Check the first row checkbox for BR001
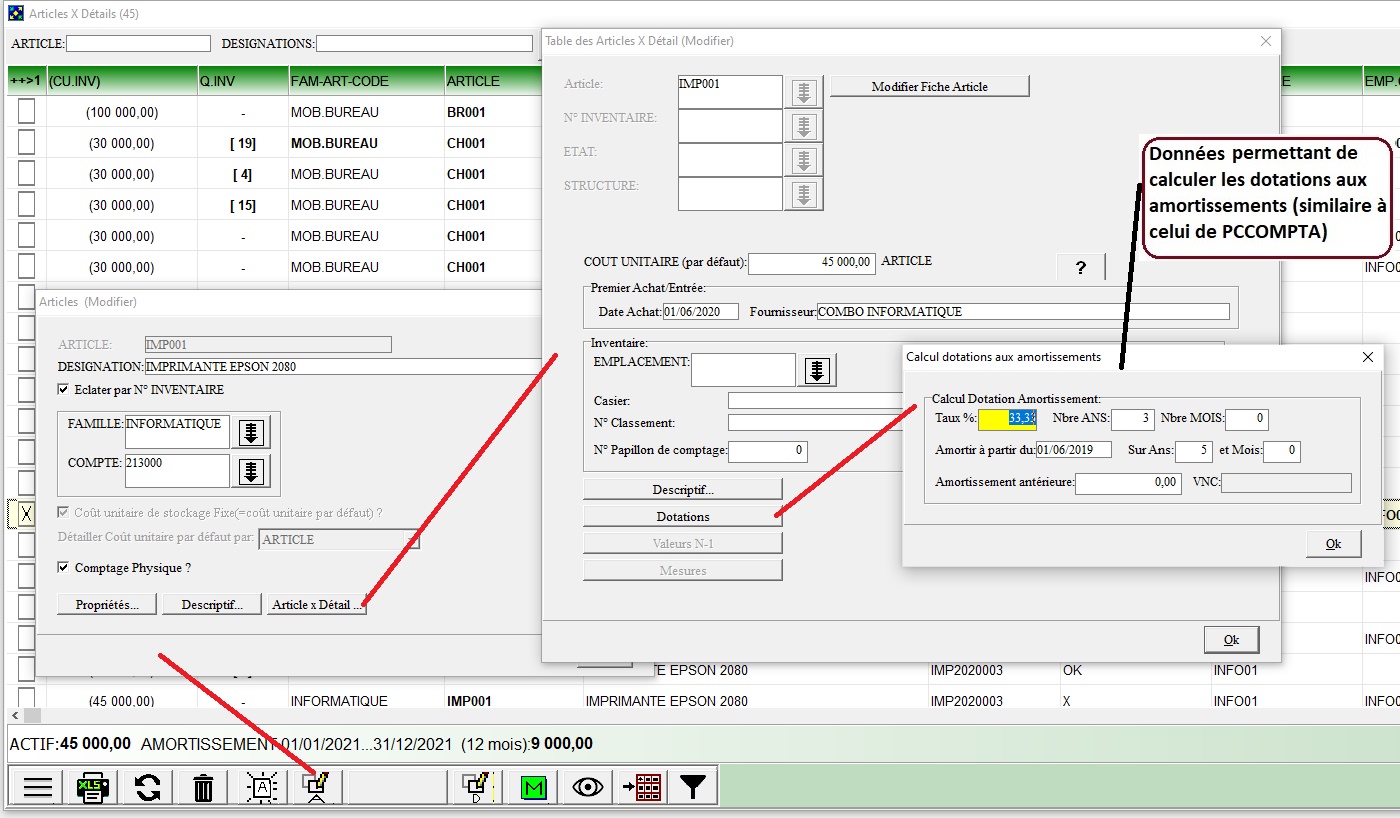 [x=26, y=112]
